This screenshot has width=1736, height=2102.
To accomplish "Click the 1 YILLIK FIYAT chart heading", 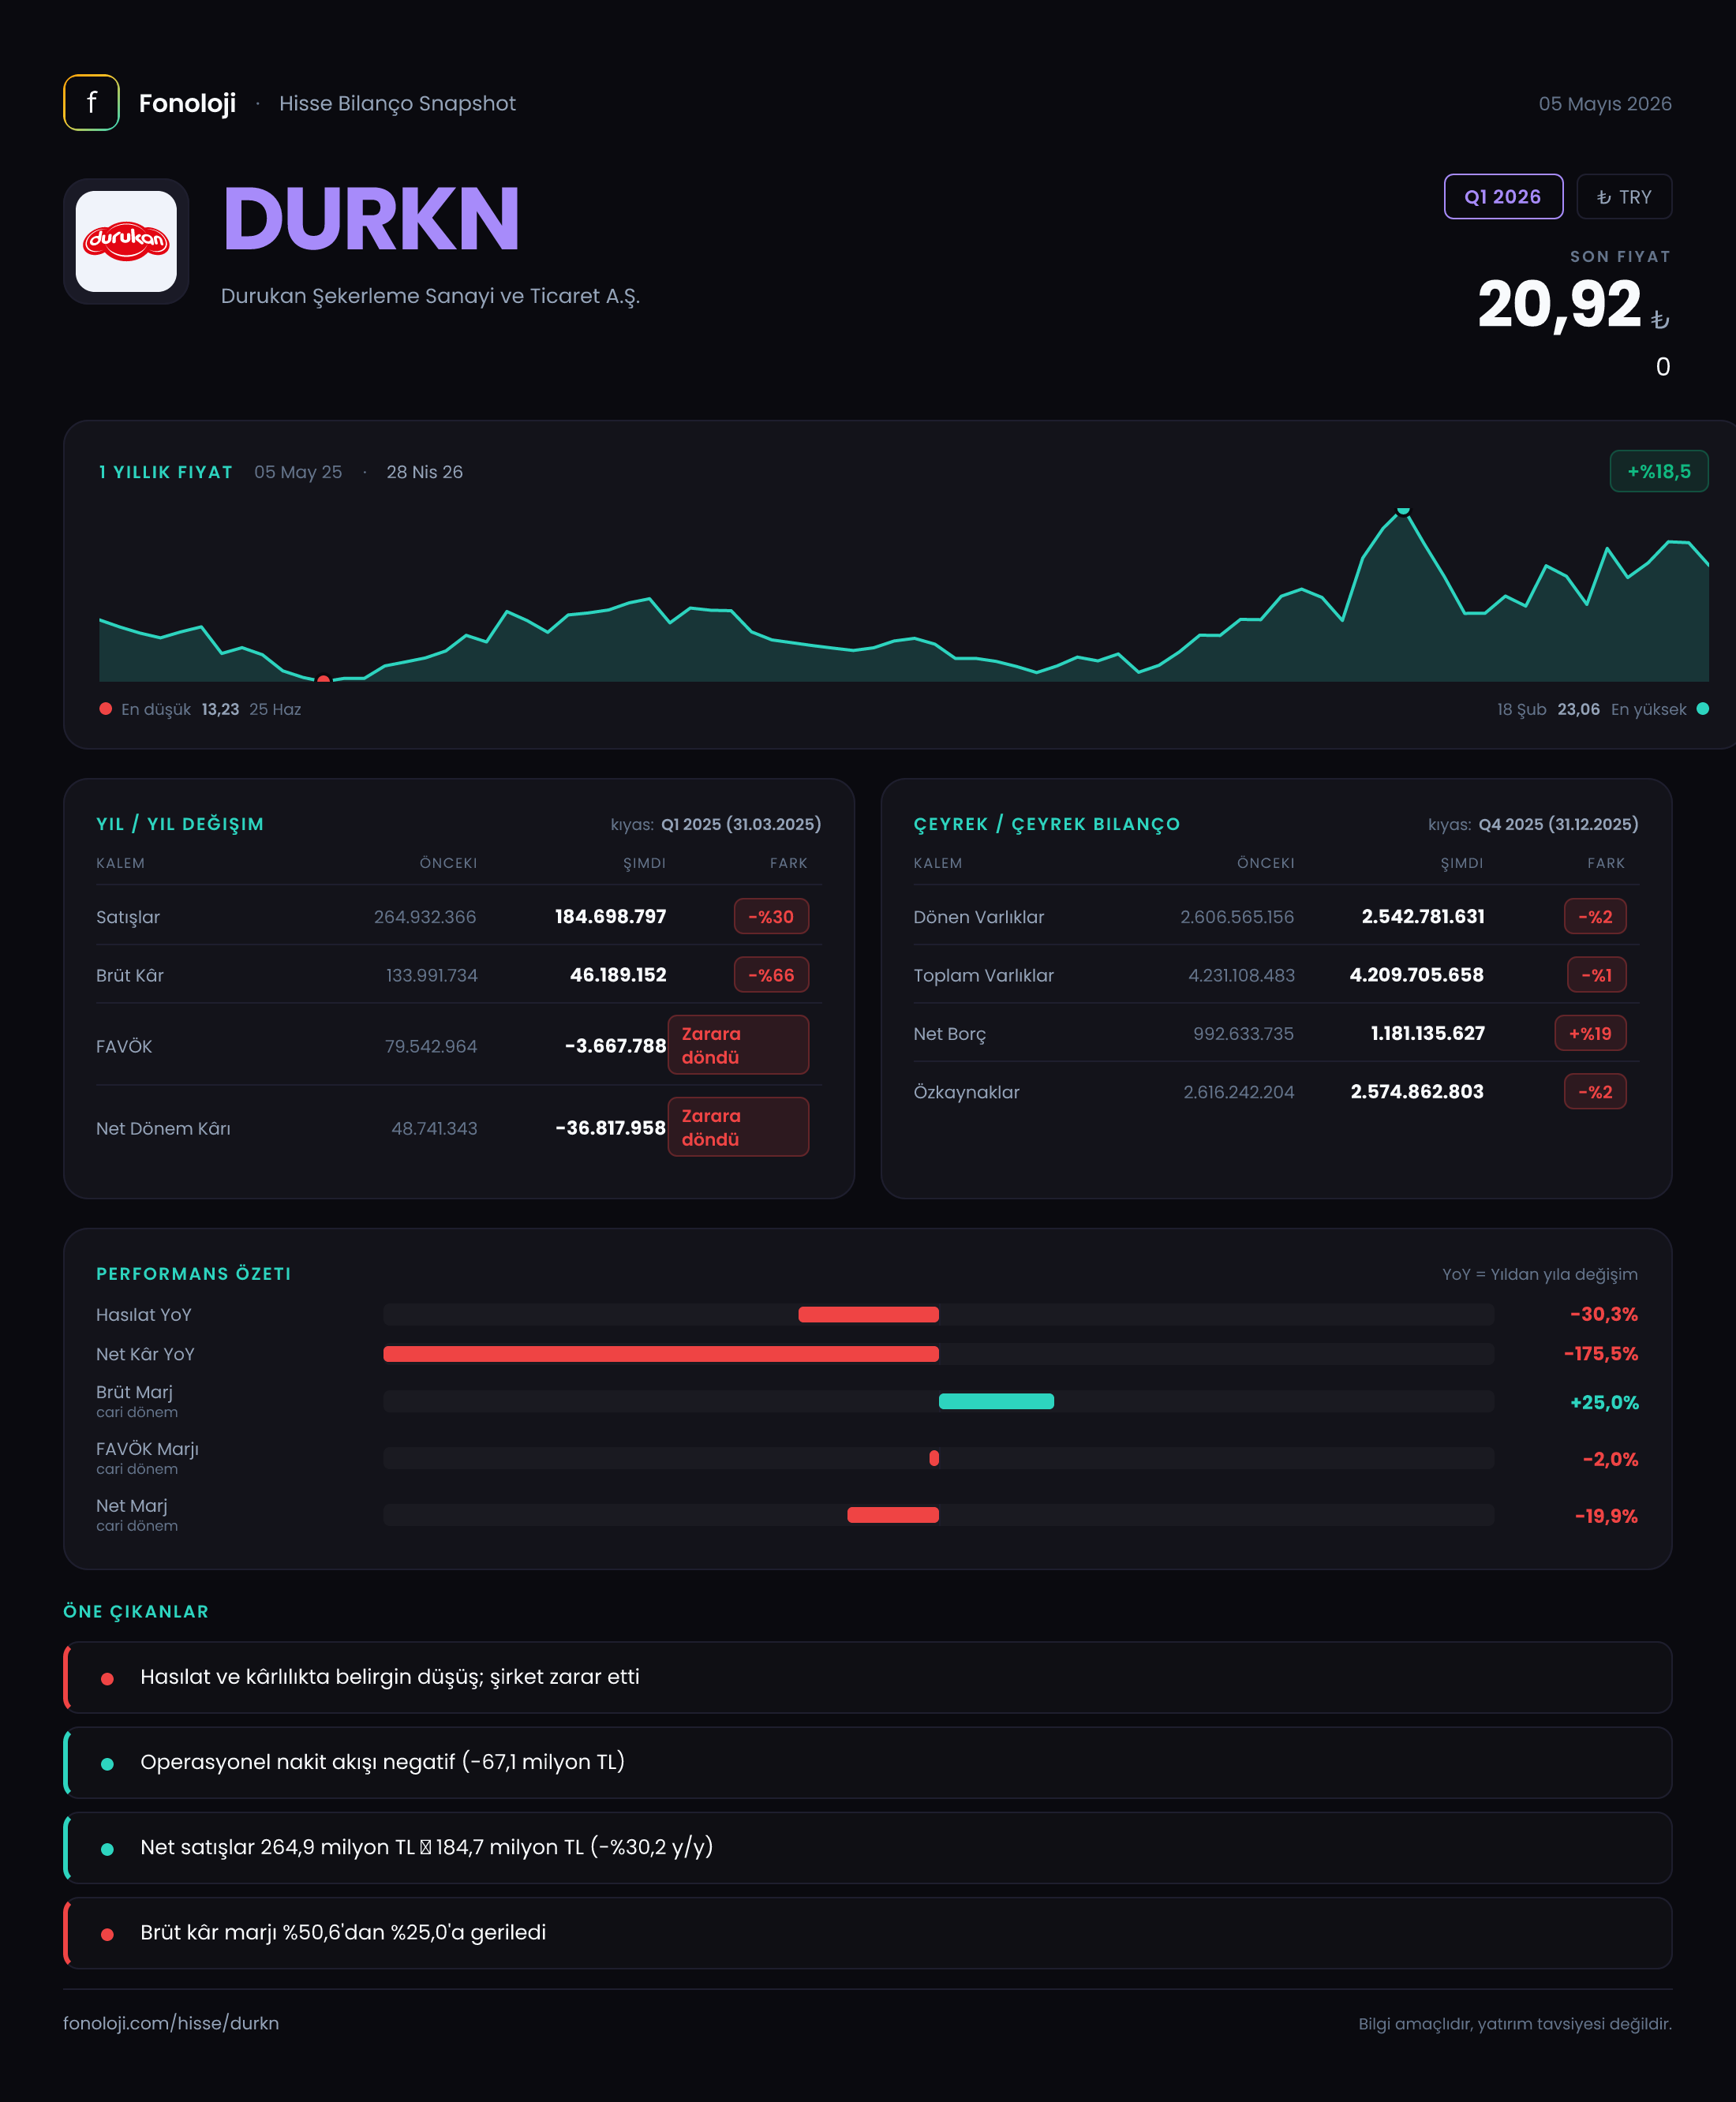I will click(165, 472).
